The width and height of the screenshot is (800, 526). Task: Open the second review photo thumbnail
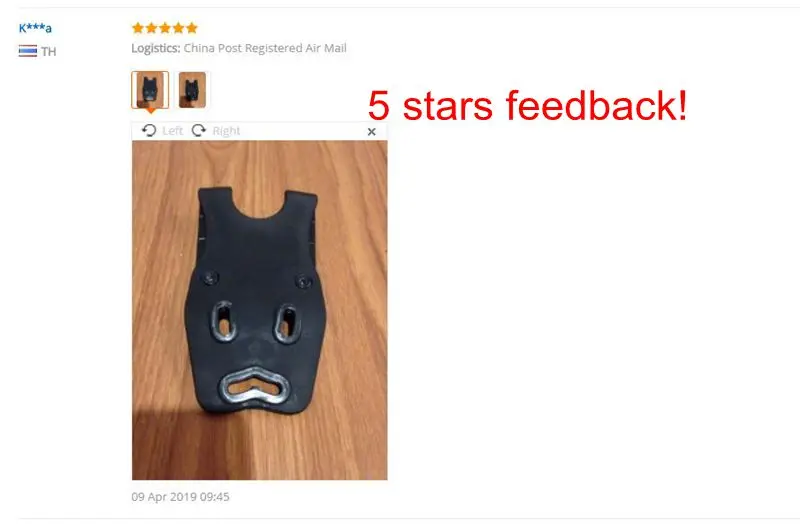(192, 90)
